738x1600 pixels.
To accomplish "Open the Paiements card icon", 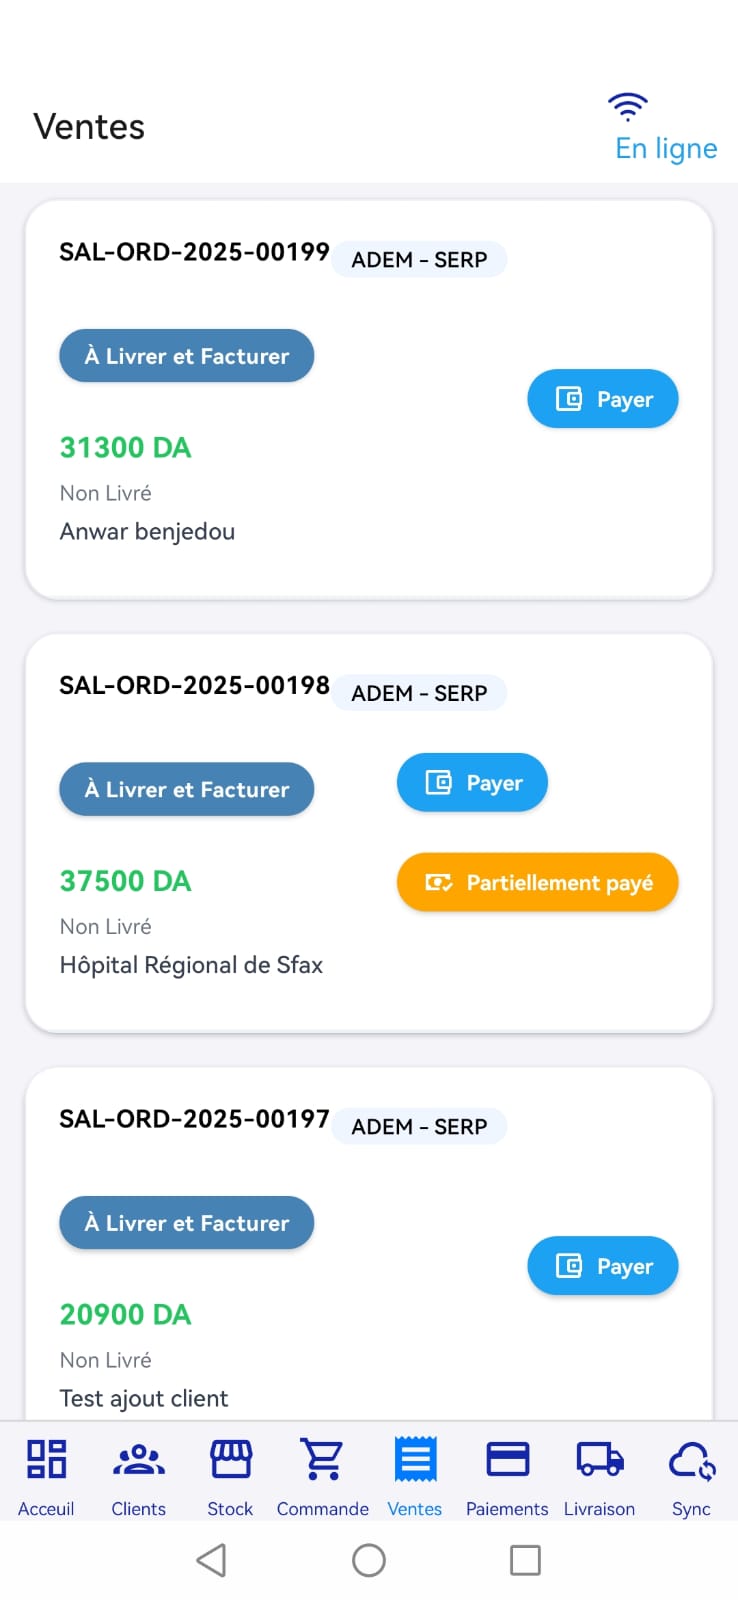I will click(x=507, y=1460).
